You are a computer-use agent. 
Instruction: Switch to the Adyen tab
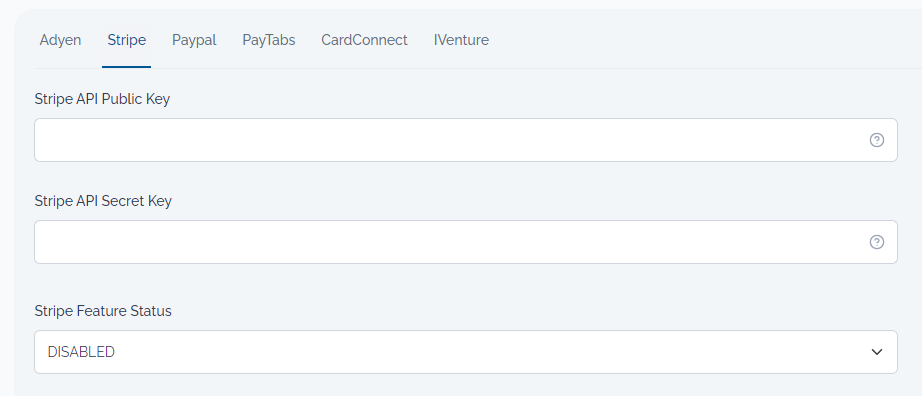[x=60, y=40]
